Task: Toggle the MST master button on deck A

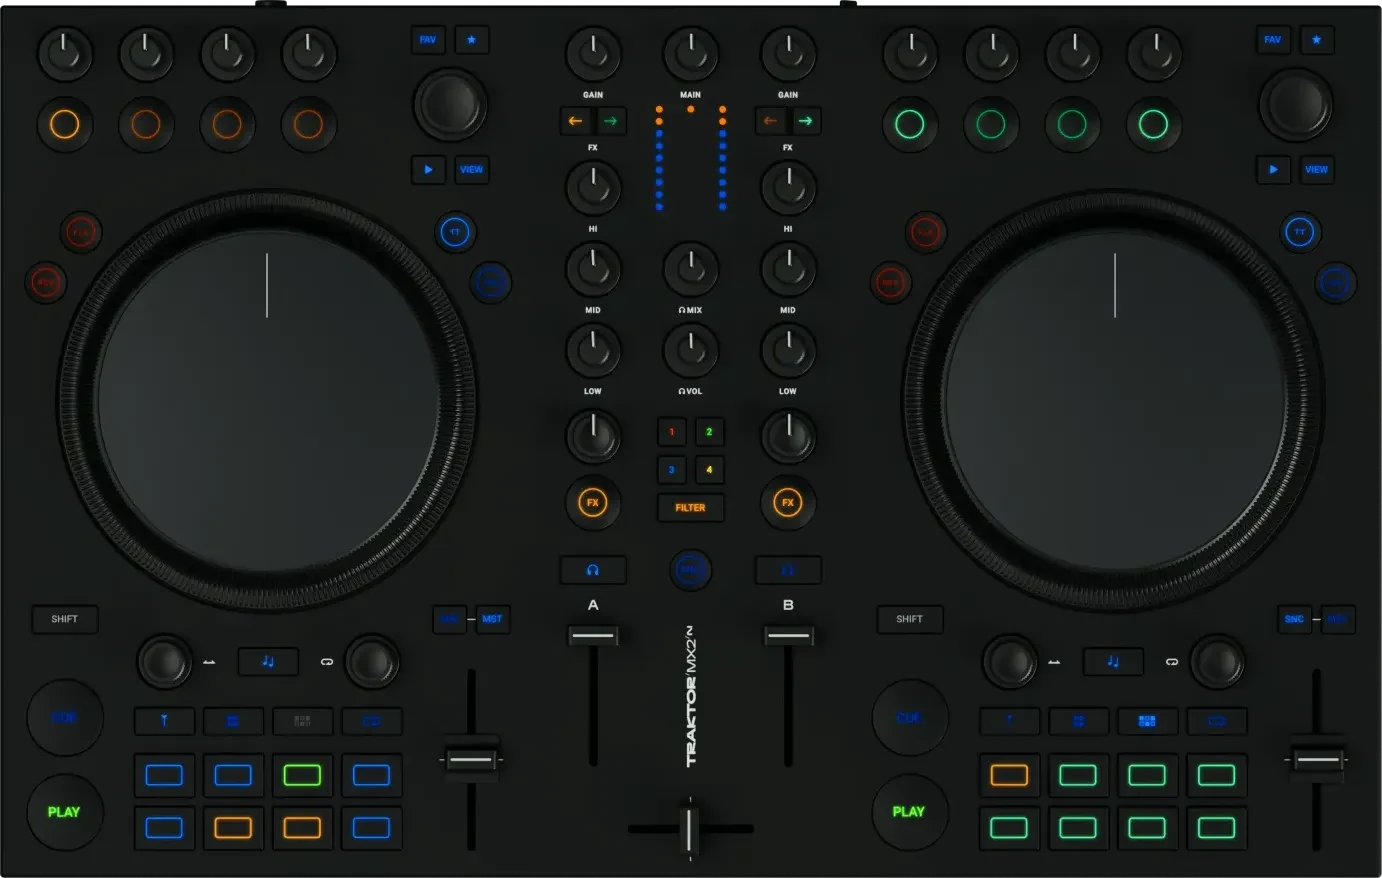Action: point(492,619)
